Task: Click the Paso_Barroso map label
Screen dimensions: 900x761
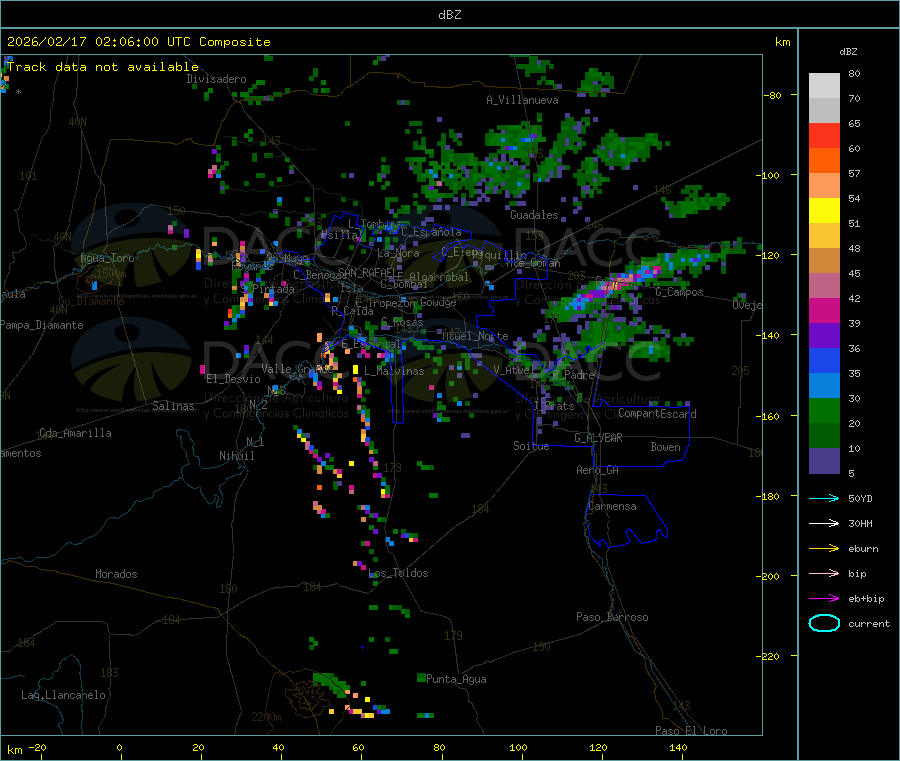Action: (612, 617)
